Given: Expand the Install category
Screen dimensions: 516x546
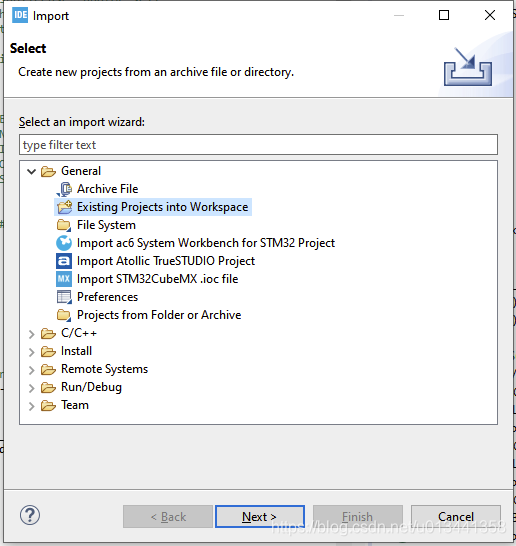Looking at the screenshot, I should (x=32, y=352).
